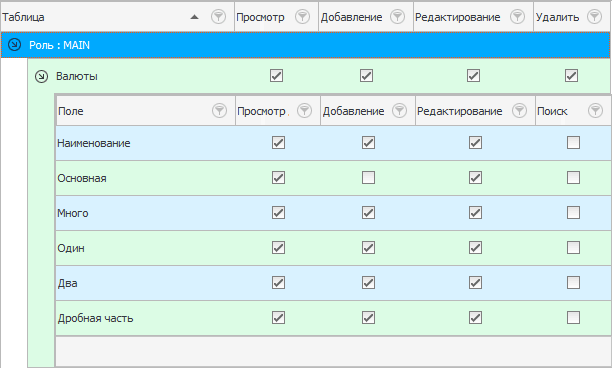Select the Много field name
The width and height of the screenshot is (612, 368).
point(73,213)
